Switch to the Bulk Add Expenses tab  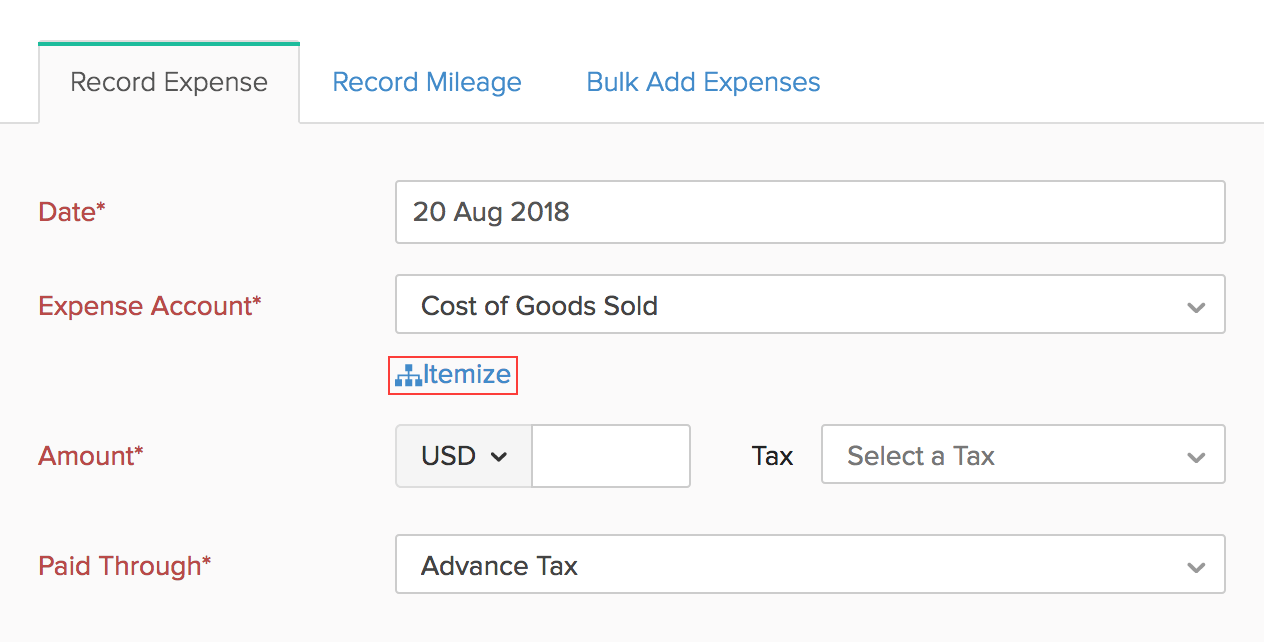702,82
